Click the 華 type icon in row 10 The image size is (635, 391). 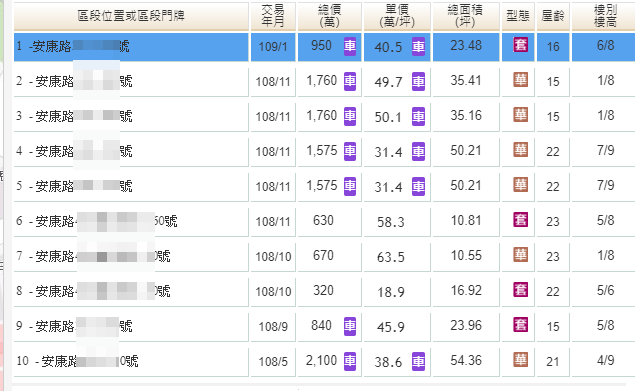(x=520, y=360)
